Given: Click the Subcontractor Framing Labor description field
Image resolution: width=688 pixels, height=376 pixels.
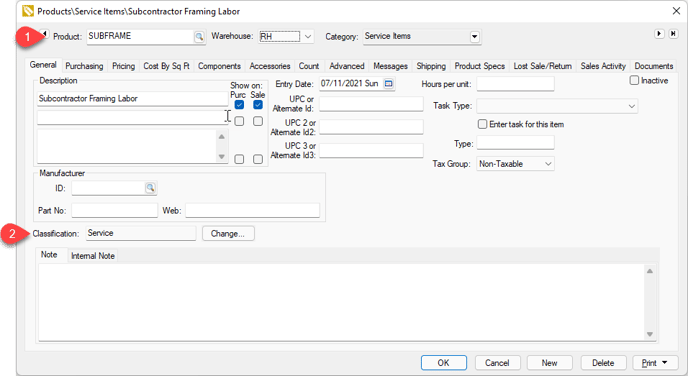Looking at the screenshot, I should [132, 99].
